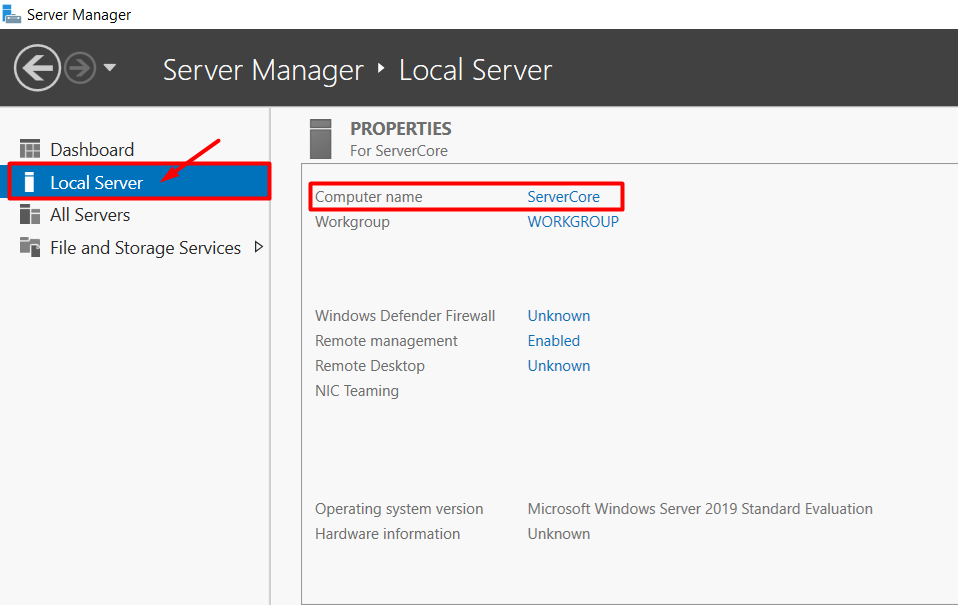Open the navigation history dropdown arrow

109,67
